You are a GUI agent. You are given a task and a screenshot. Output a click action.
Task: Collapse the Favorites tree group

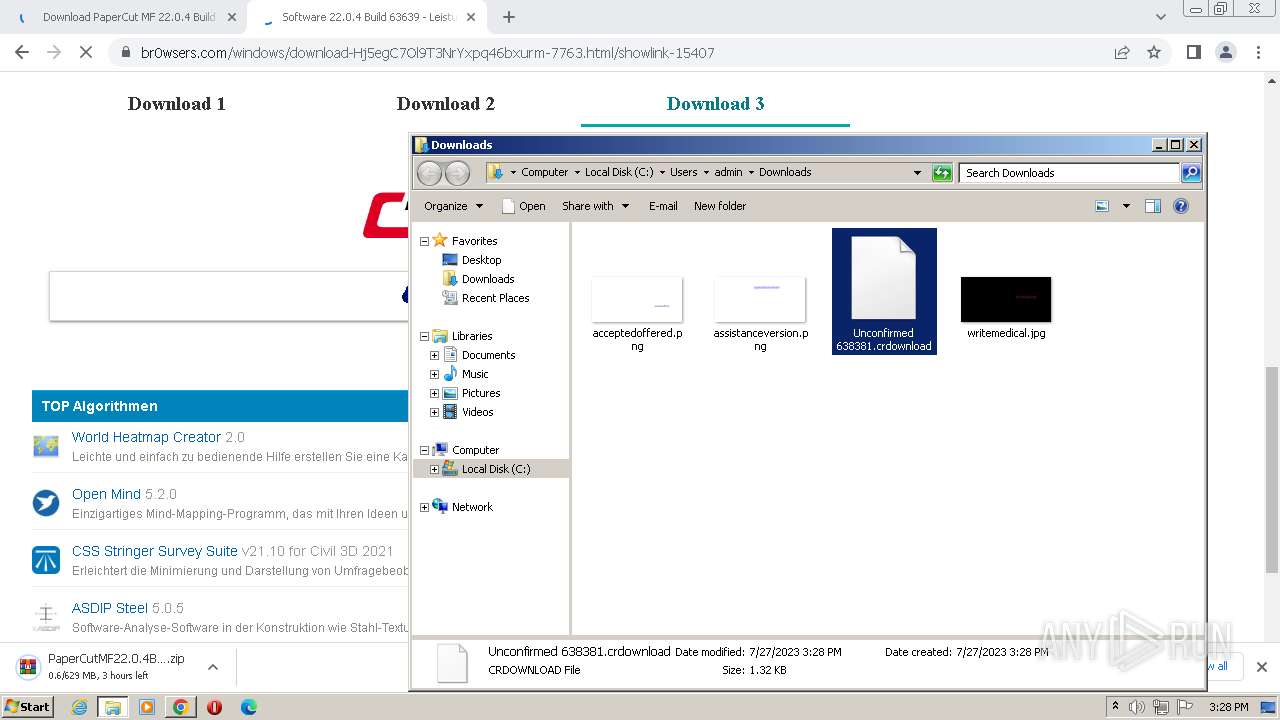(424, 241)
